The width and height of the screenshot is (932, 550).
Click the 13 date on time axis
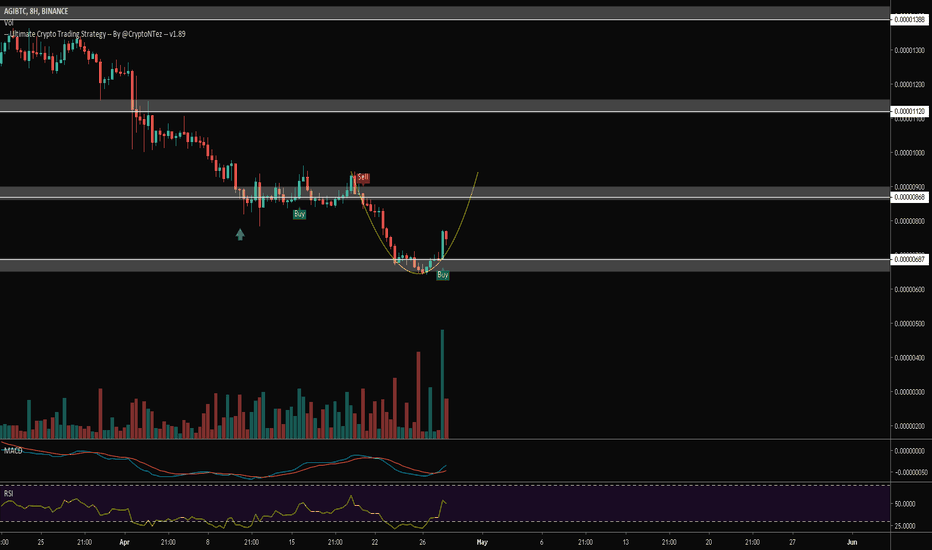point(626,542)
